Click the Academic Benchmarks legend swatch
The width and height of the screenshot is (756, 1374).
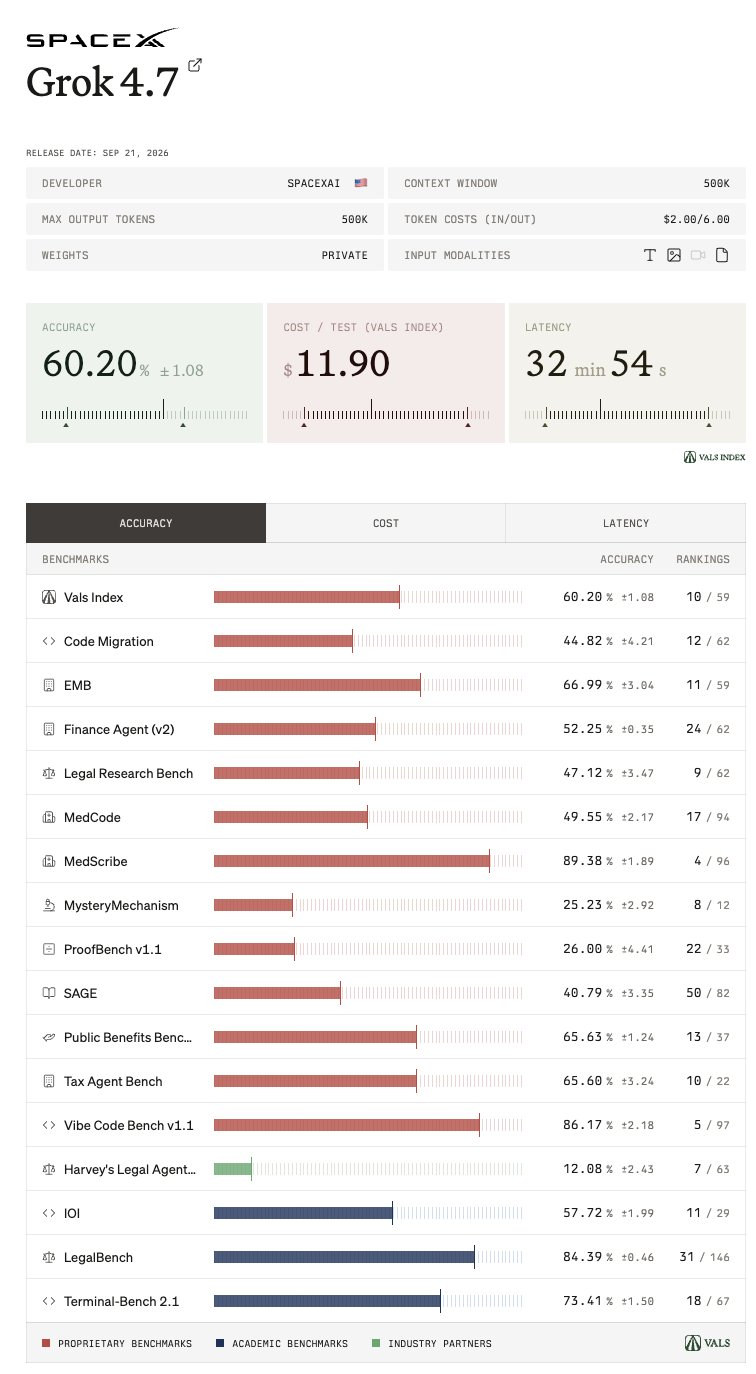coord(220,1343)
